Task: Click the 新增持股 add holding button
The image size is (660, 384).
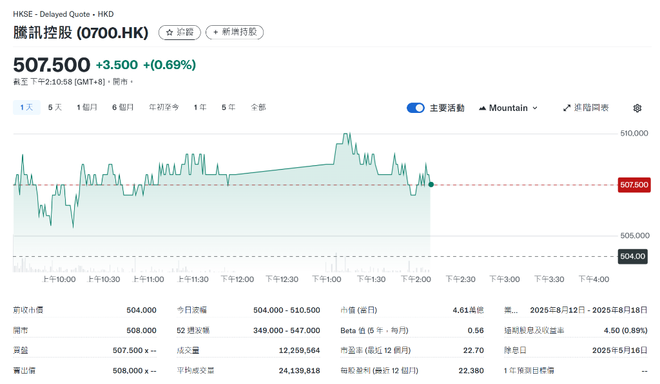Action: click(234, 32)
